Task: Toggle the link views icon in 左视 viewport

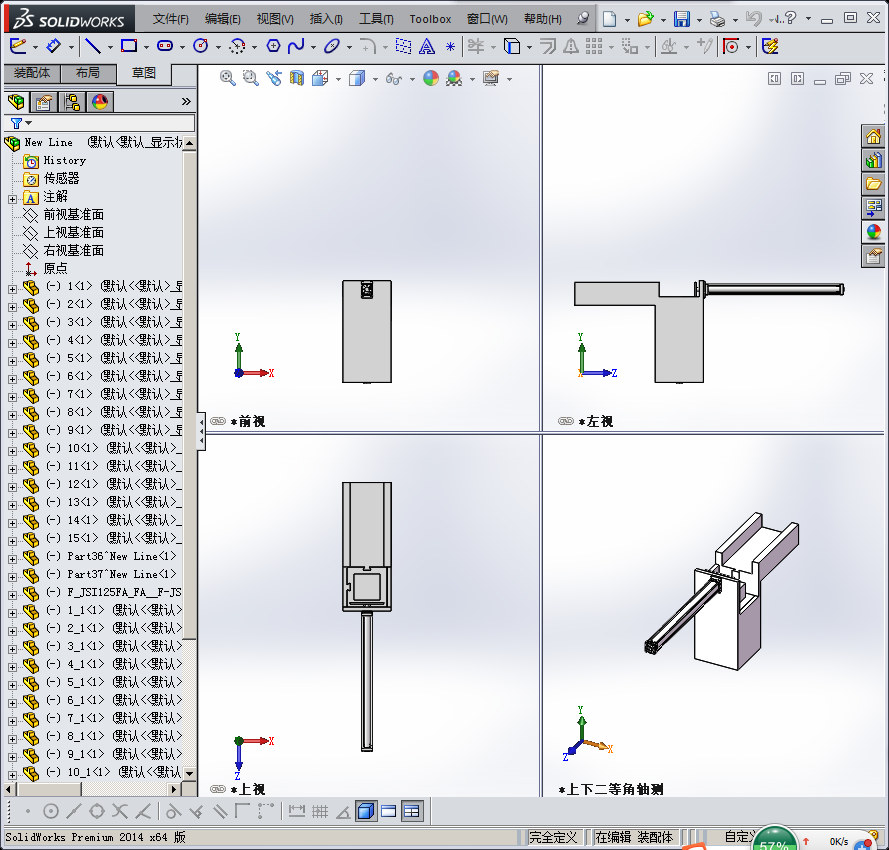Action: pos(566,421)
